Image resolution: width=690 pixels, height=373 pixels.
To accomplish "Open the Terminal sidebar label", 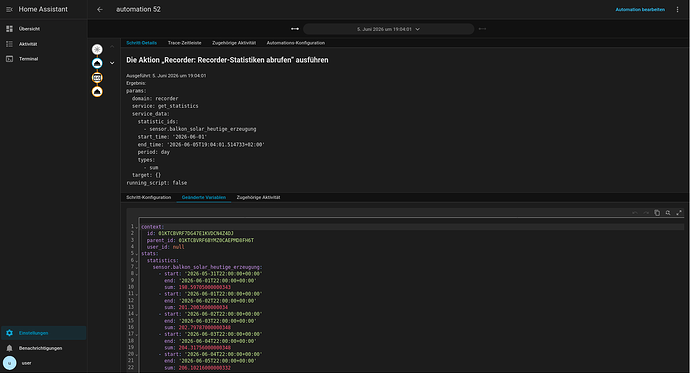I will point(28,59).
